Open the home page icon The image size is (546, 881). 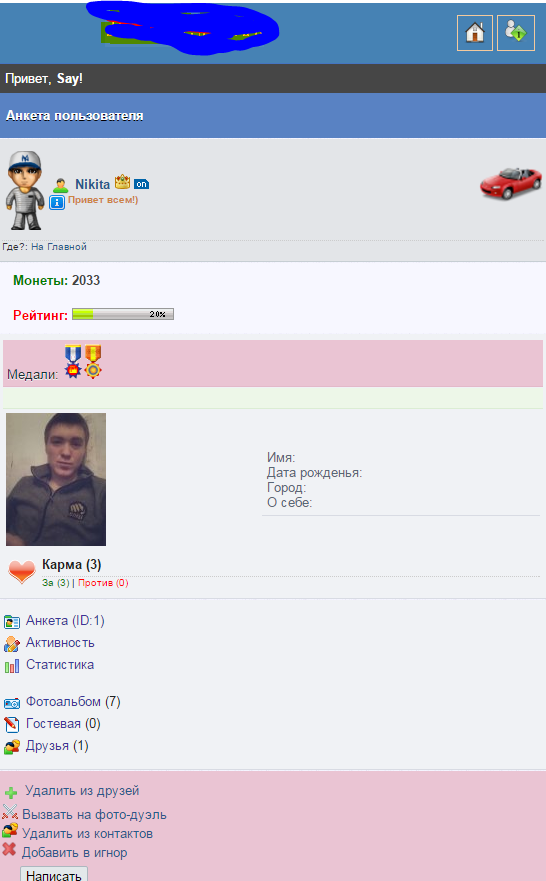coord(475,33)
